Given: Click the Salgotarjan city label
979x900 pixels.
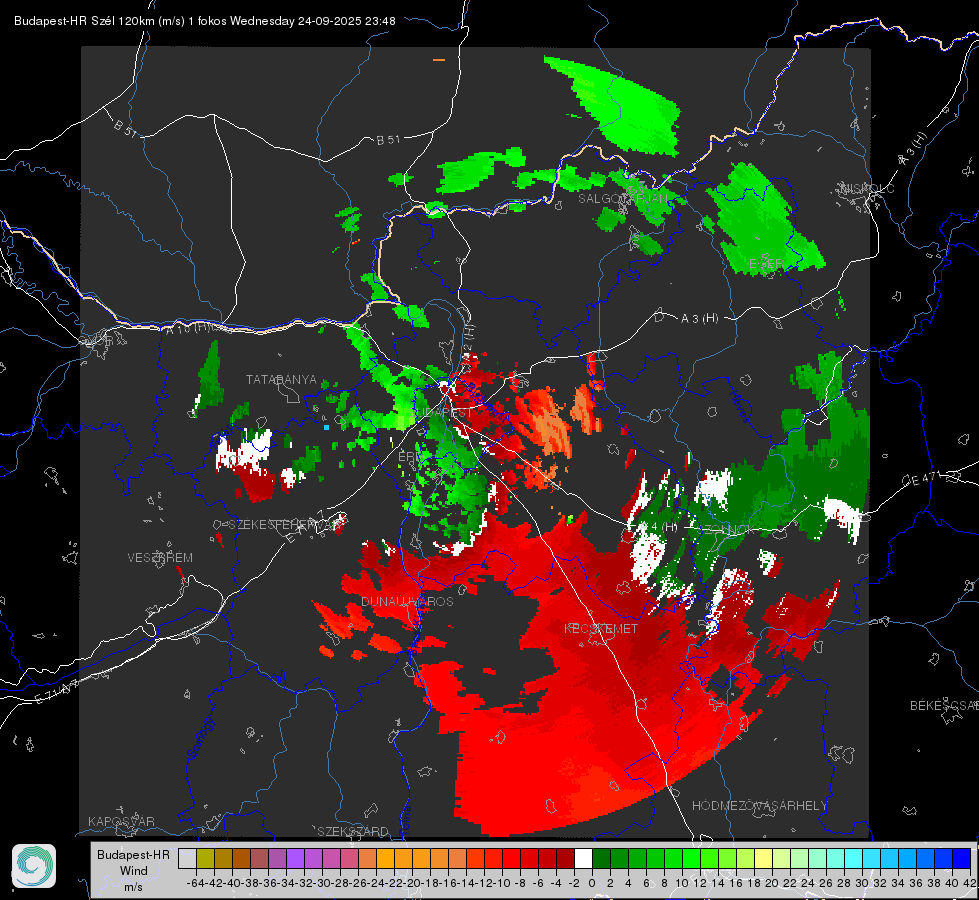Looking at the screenshot, I should (x=623, y=198).
